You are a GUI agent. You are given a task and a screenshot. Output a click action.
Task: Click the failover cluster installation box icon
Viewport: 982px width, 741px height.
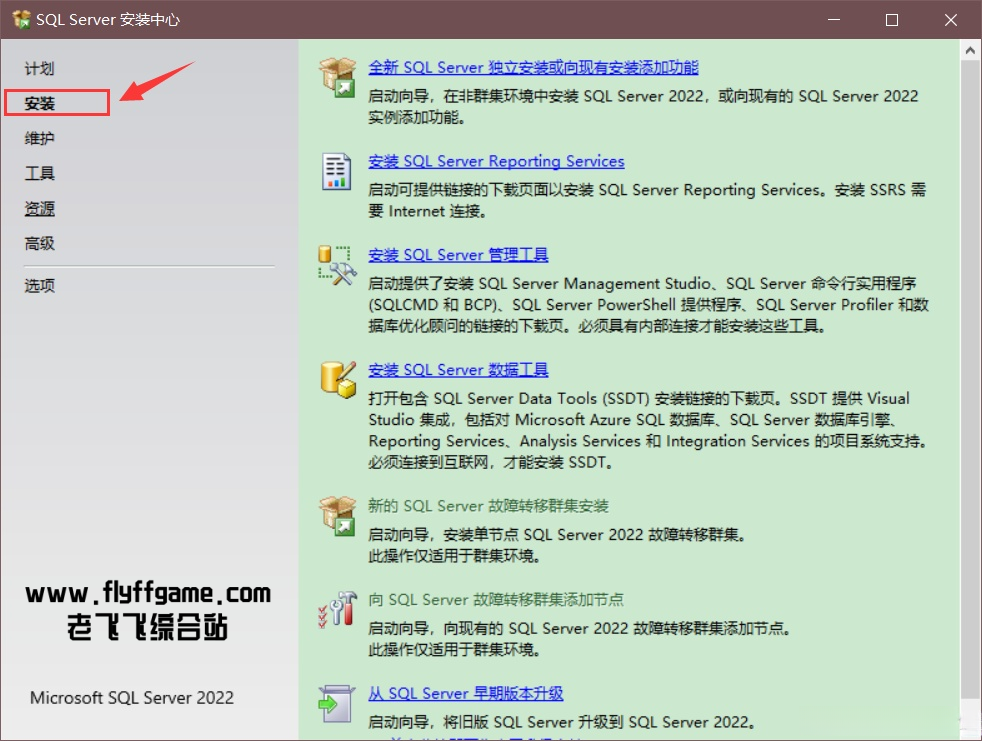(338, 516)
